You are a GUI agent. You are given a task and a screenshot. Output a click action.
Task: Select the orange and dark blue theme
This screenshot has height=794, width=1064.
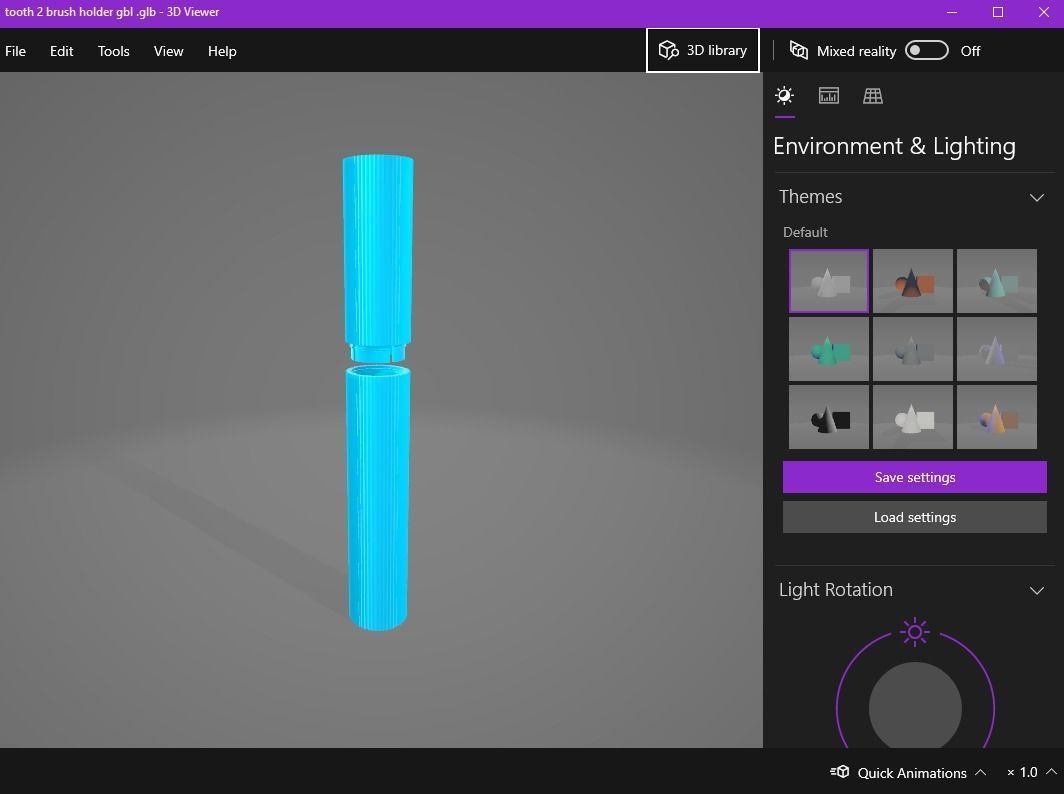click(913, 281)
